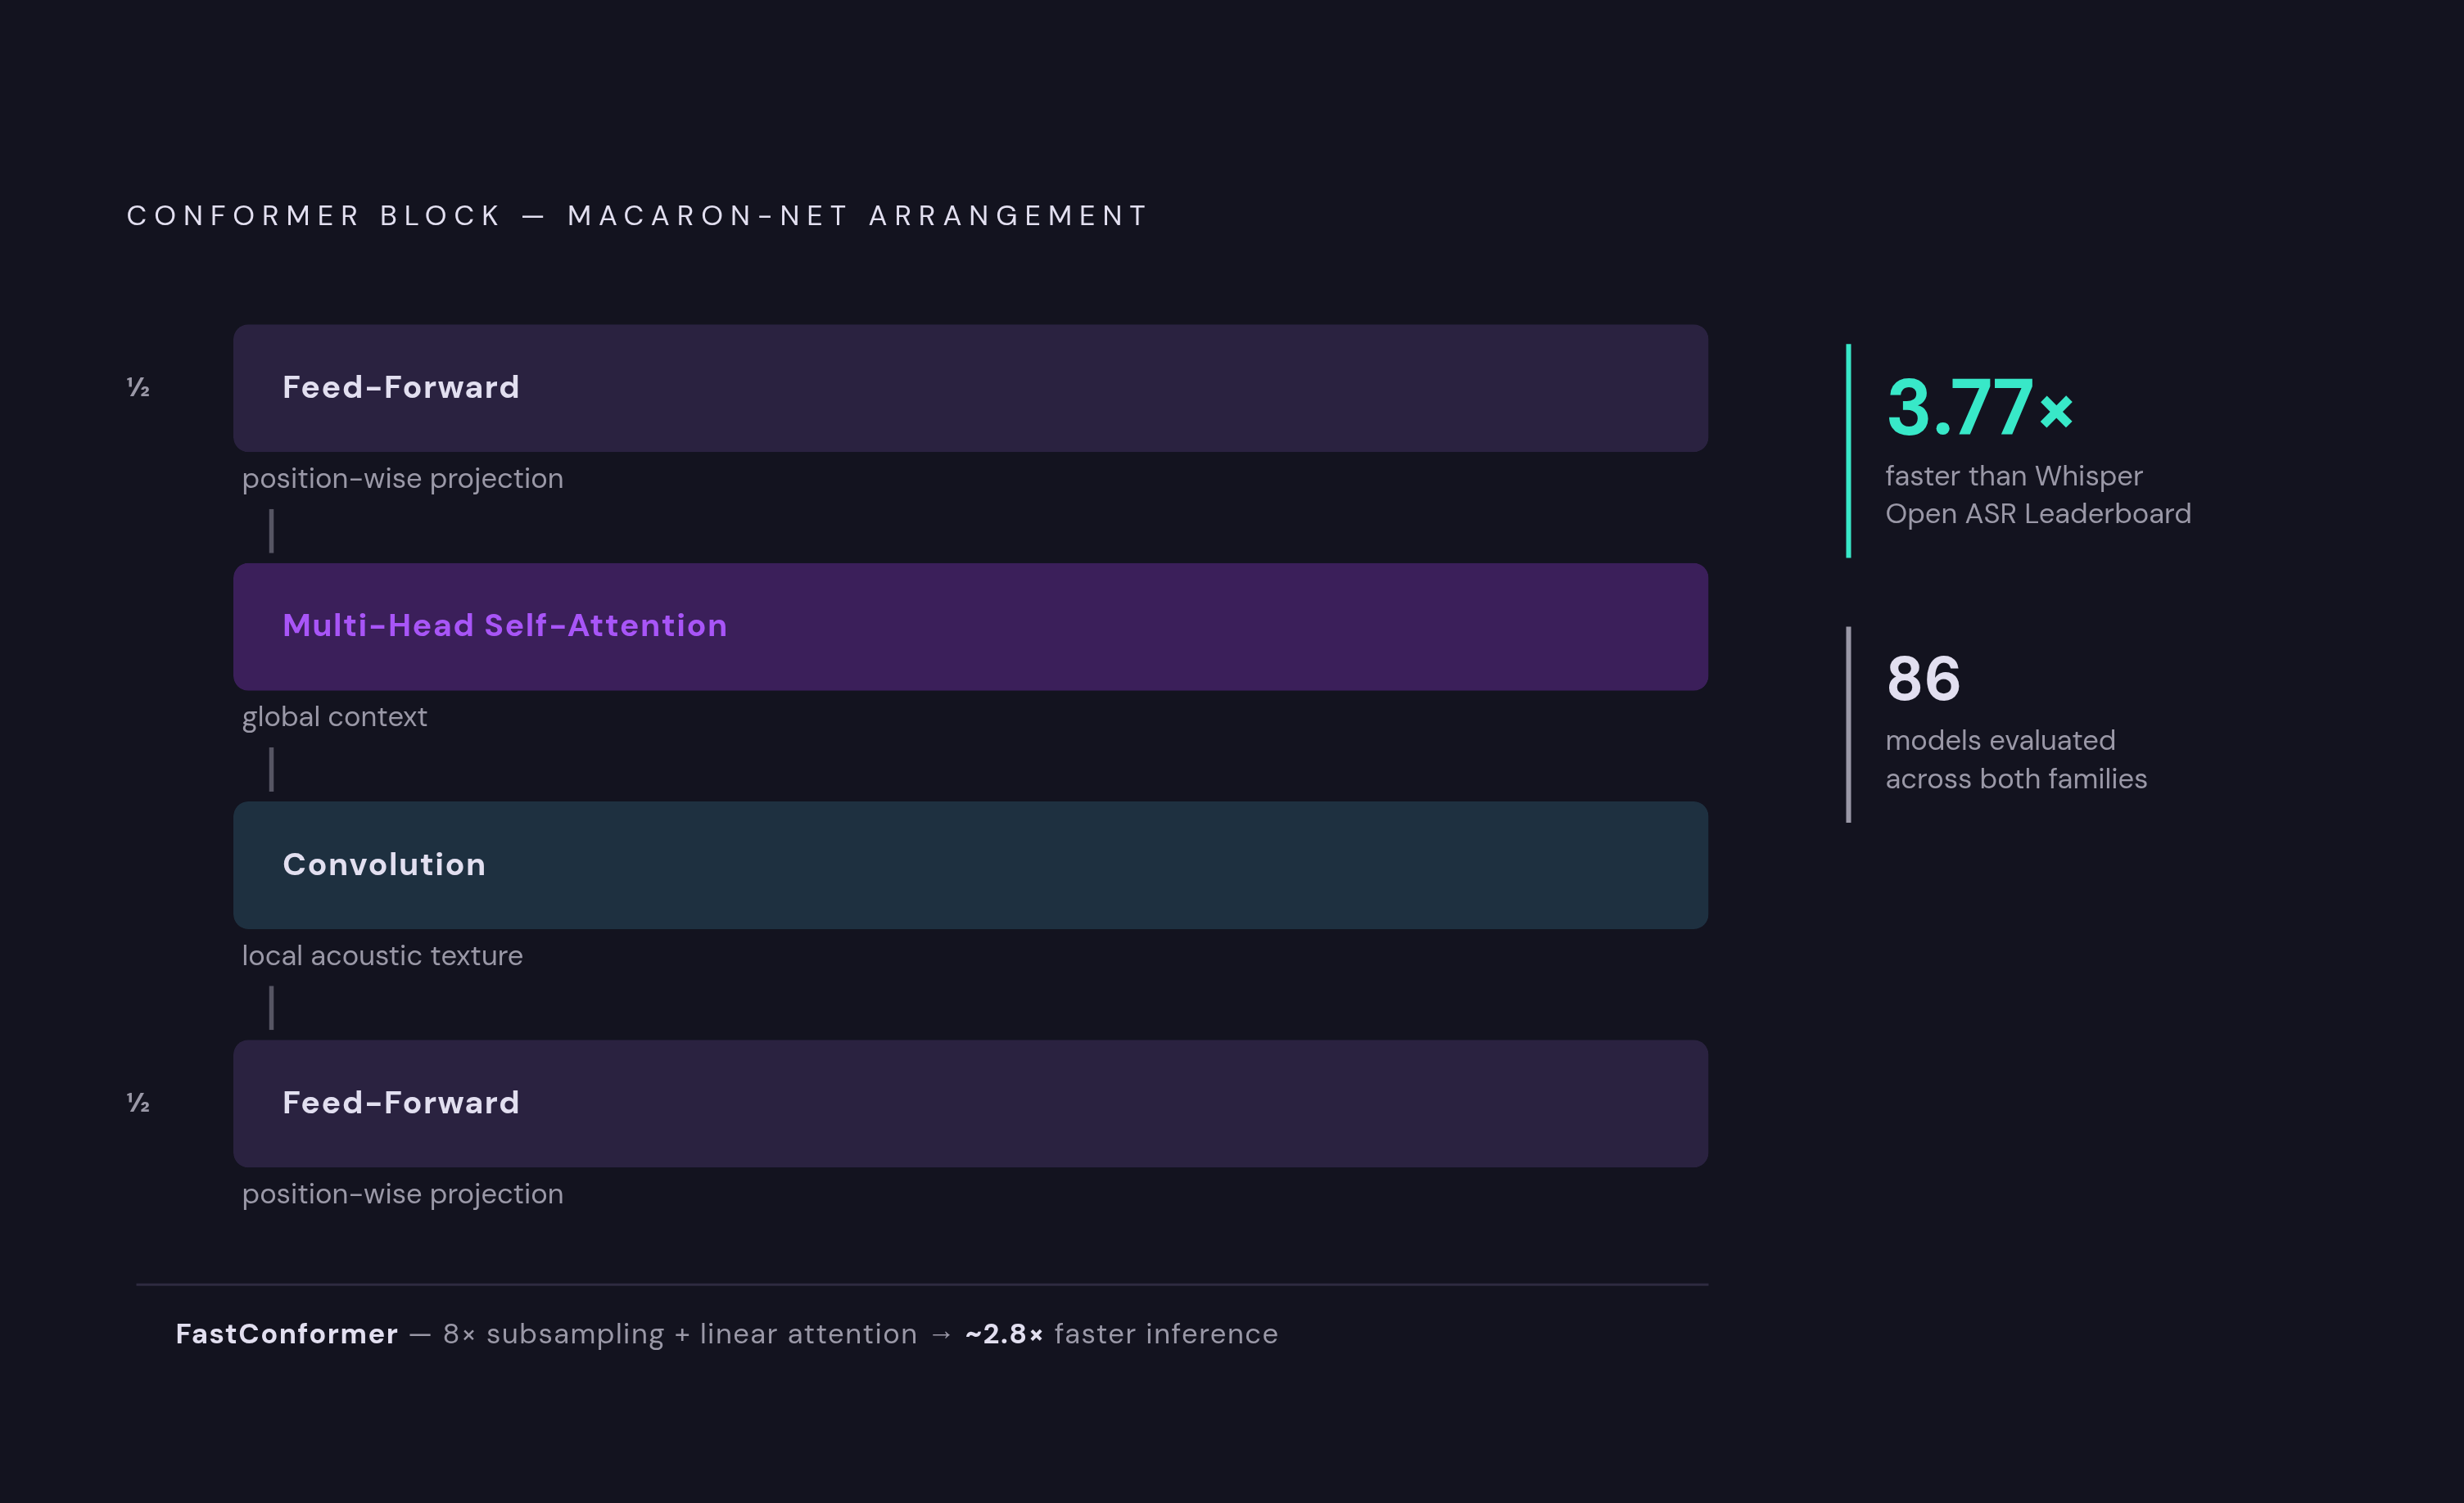Click the 'CONFORMER BLOCK — MACARON-NET ARRANGEMENT' heading
This screenshot has height=1503, width=2464.
[x=637, y=216]
